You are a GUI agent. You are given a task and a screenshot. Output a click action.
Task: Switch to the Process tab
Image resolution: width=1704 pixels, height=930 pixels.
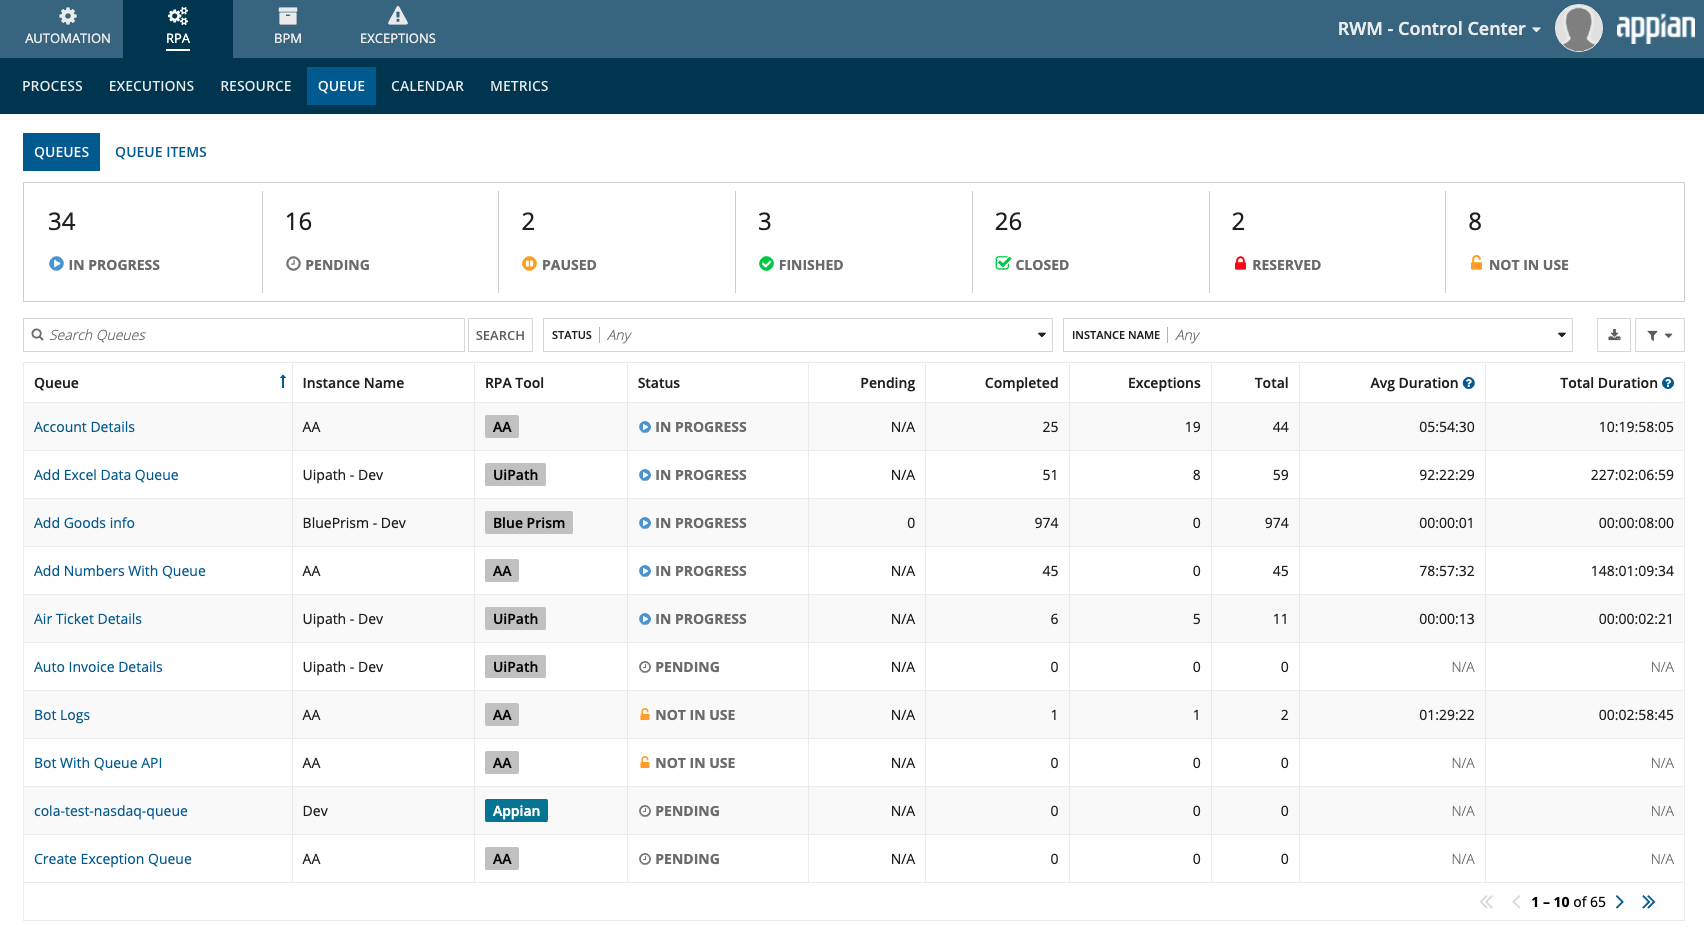point(52,86)
